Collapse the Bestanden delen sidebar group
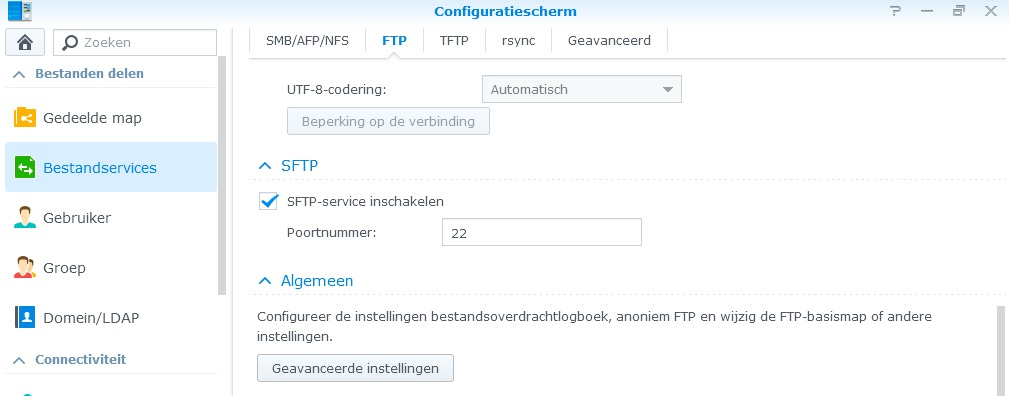This screenshot has height=396, width=1009. (19, 74)
